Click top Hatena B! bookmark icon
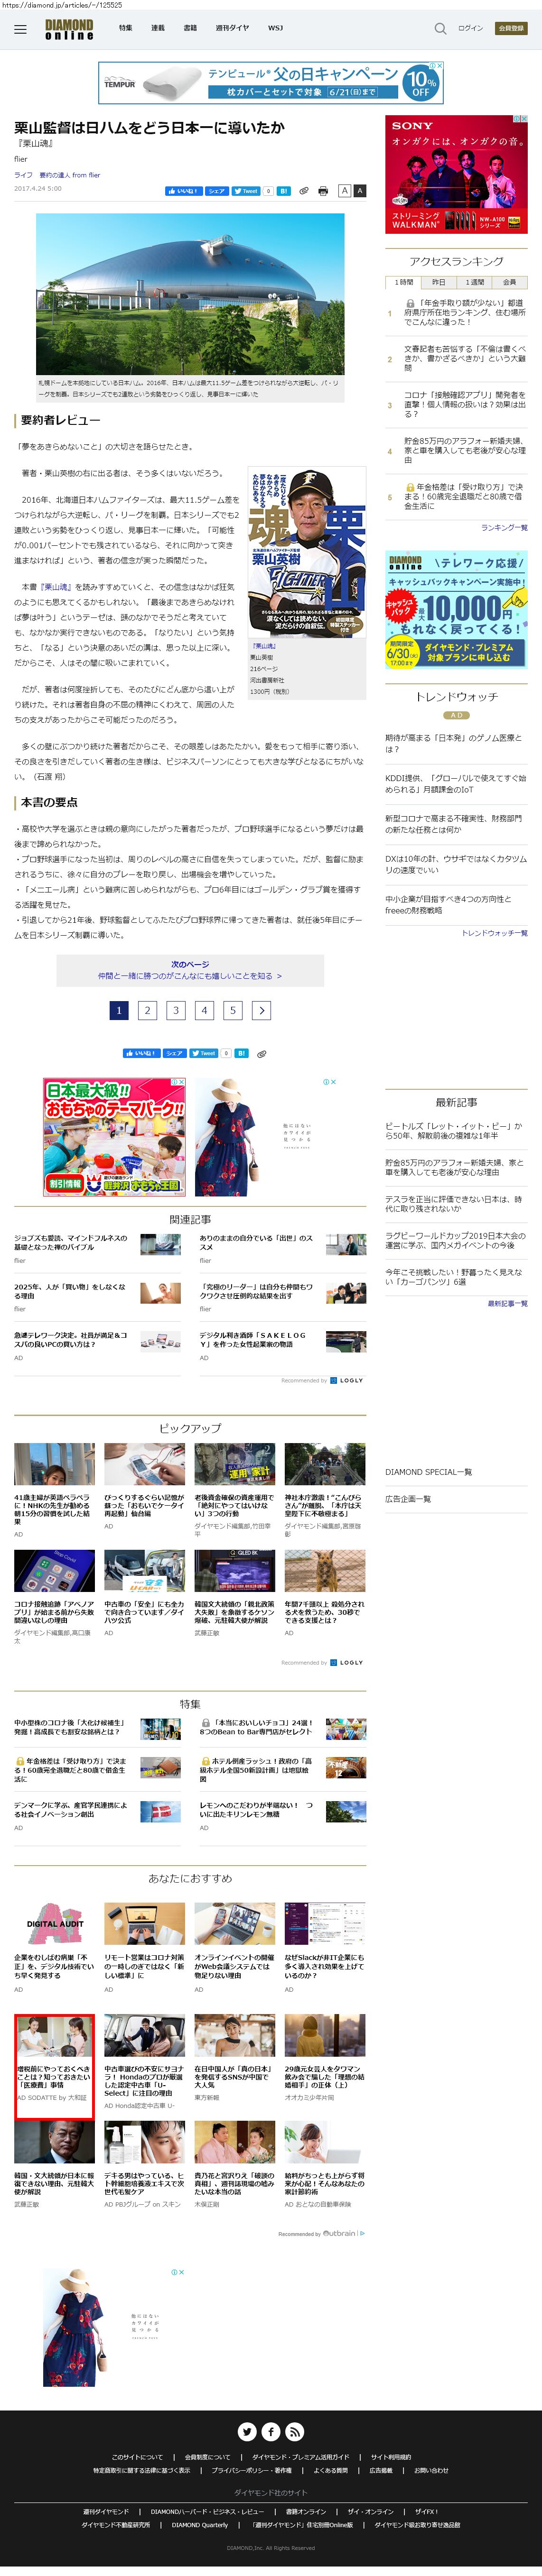Image resolution: width=542 pixels, height=2576 pixels. click(283, 190)
